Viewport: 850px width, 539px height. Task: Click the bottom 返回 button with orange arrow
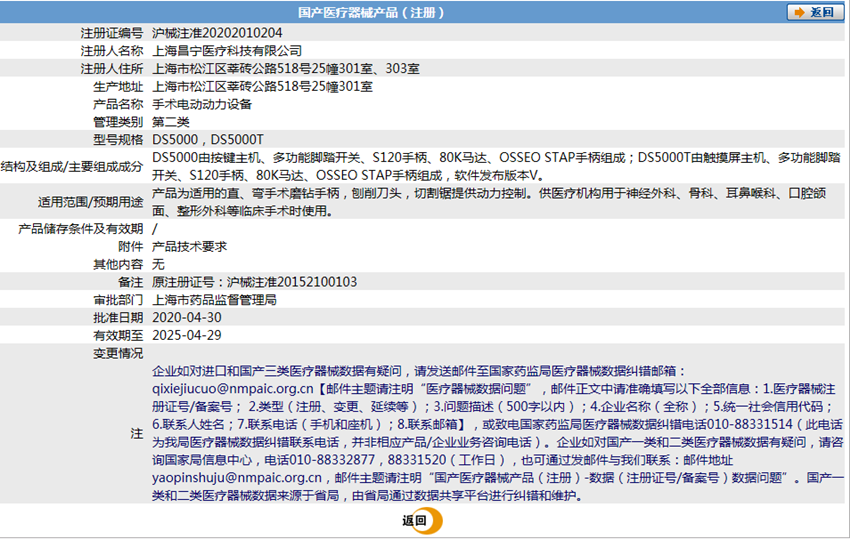pyautogui.click(x=422, y=521)
